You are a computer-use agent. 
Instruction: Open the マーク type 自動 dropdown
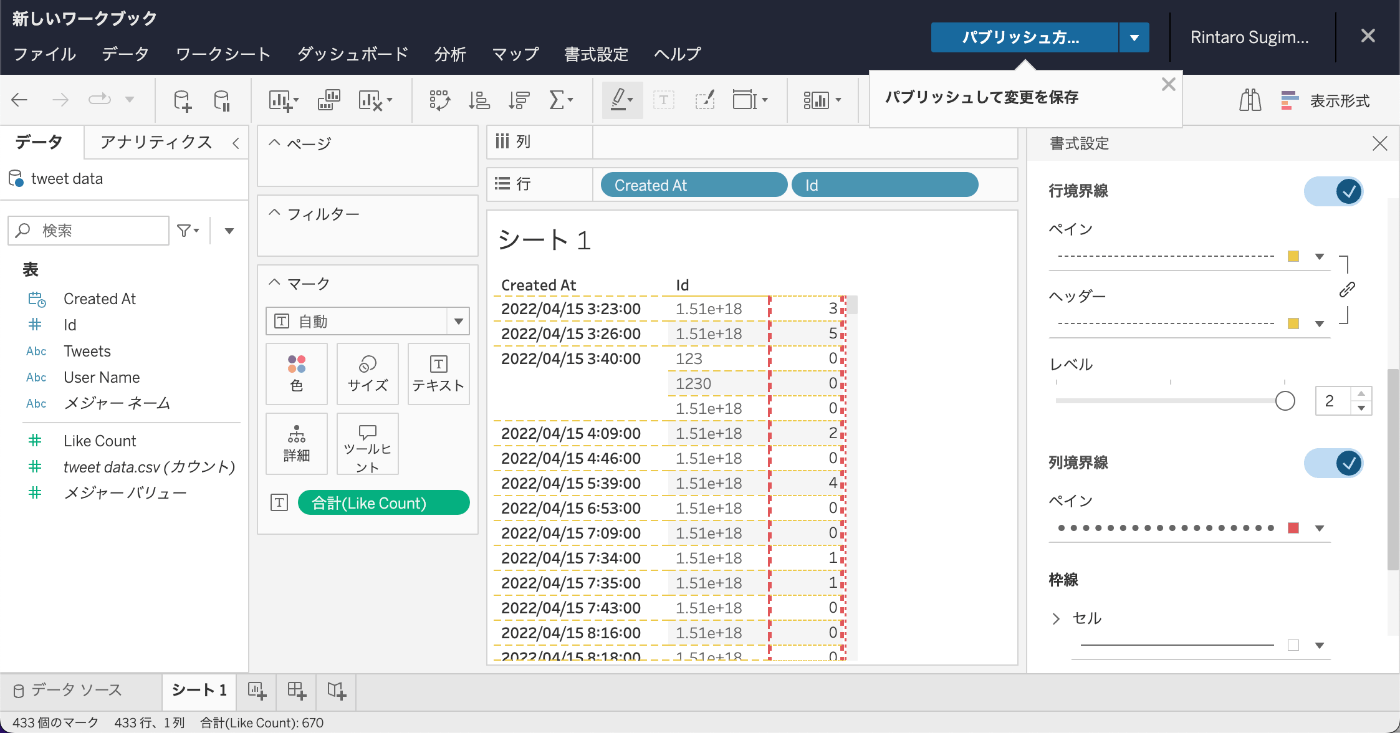point(367,321)
